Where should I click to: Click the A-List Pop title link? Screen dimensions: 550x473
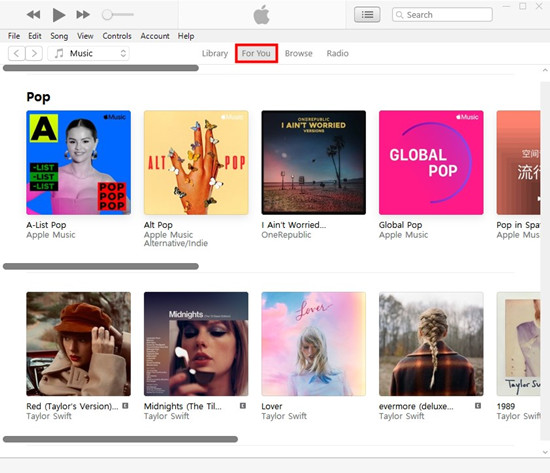click(x=46, y=225)
